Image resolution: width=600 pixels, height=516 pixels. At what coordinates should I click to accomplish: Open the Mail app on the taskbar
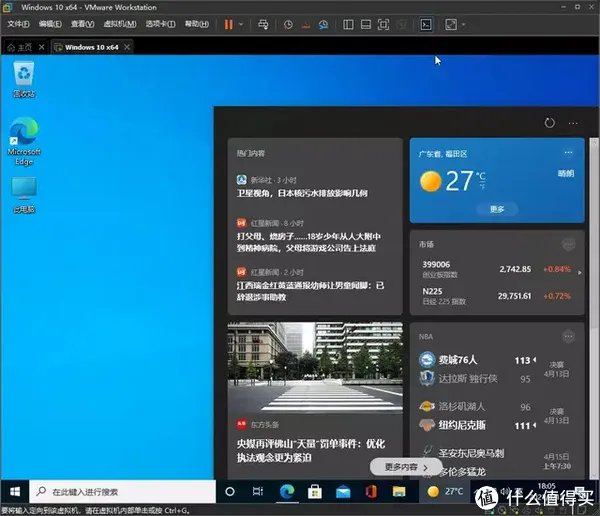tap(343, 492)
